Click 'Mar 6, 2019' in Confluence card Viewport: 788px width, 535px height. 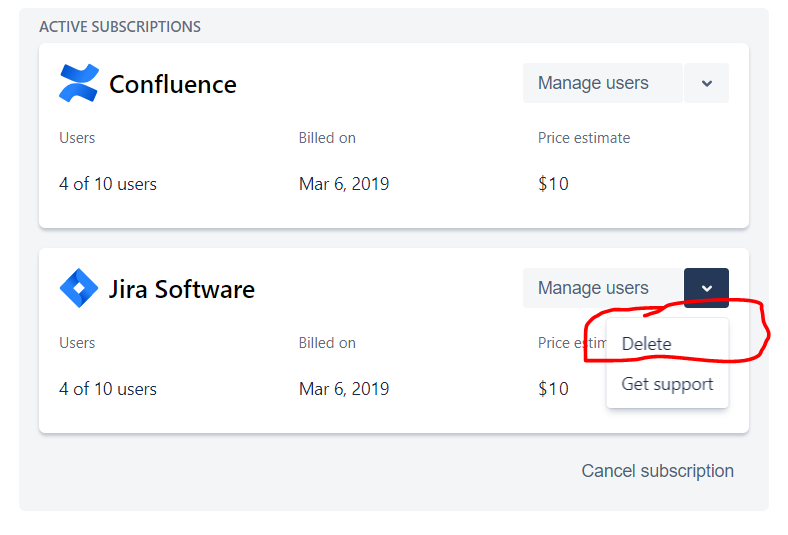click(x=344, y=184)
